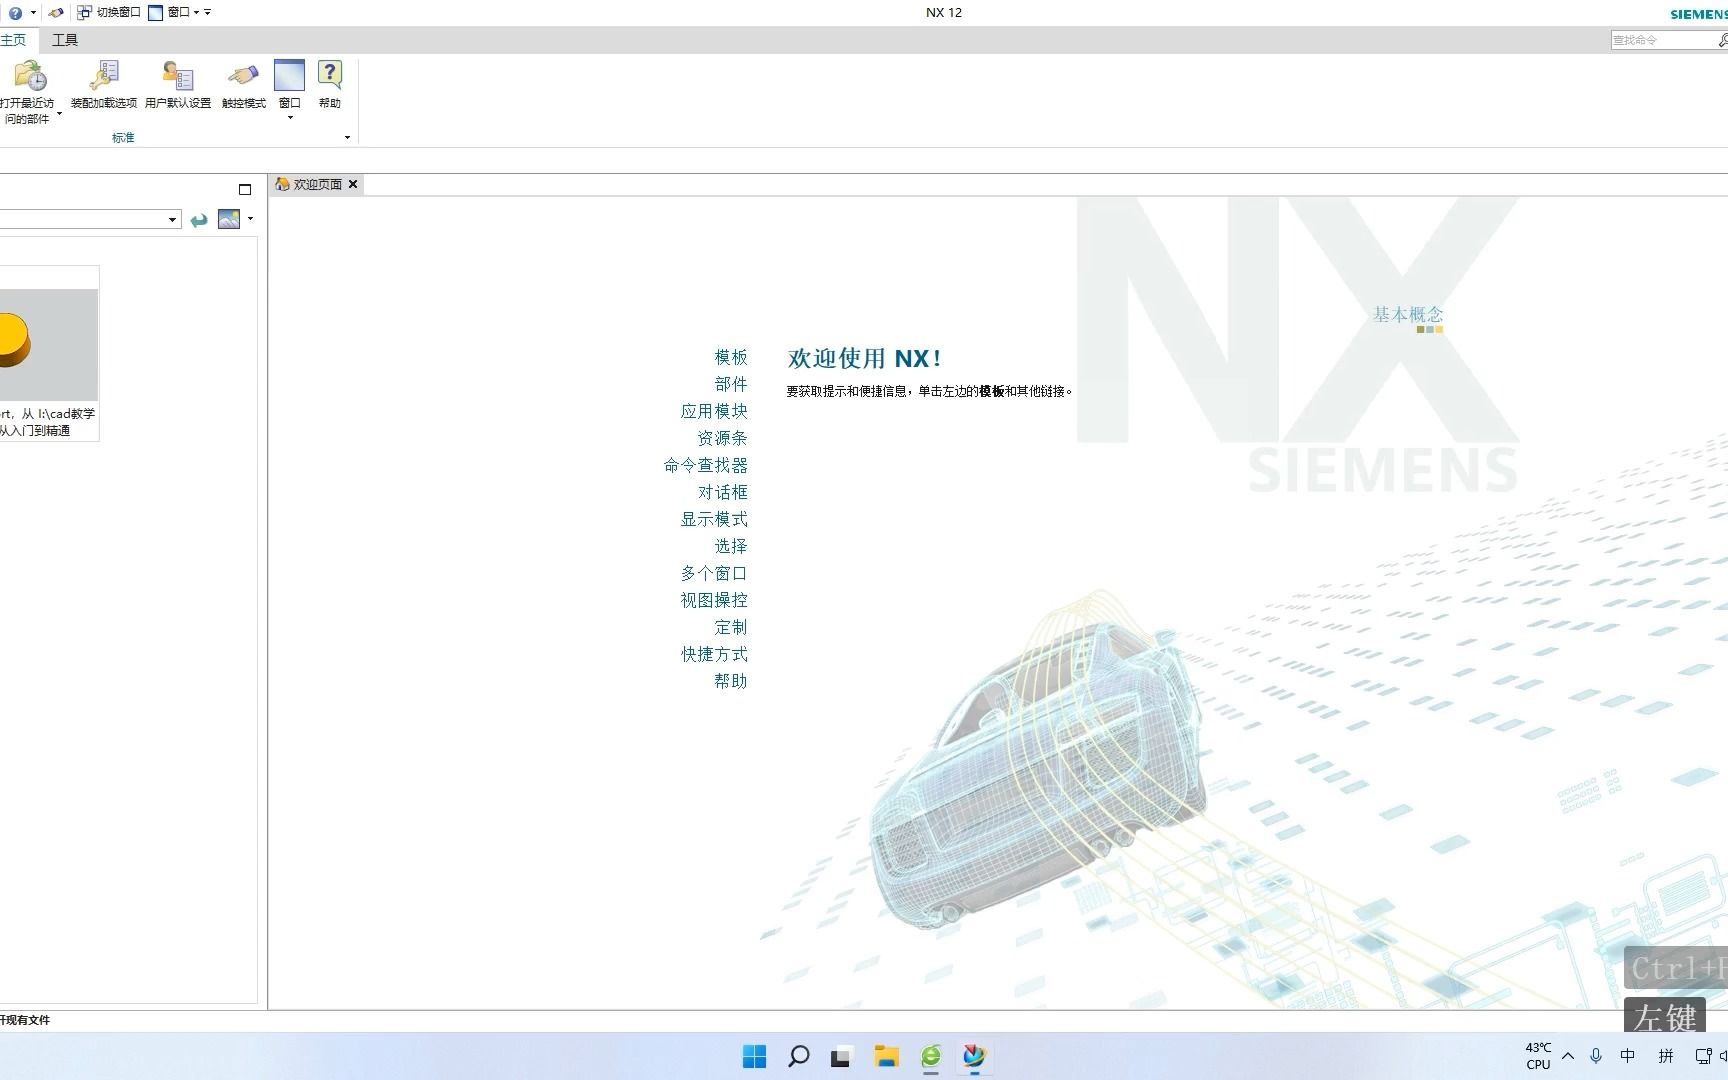Expand the ribbon Window (窗口) dropdown arrow

point(290,118)
